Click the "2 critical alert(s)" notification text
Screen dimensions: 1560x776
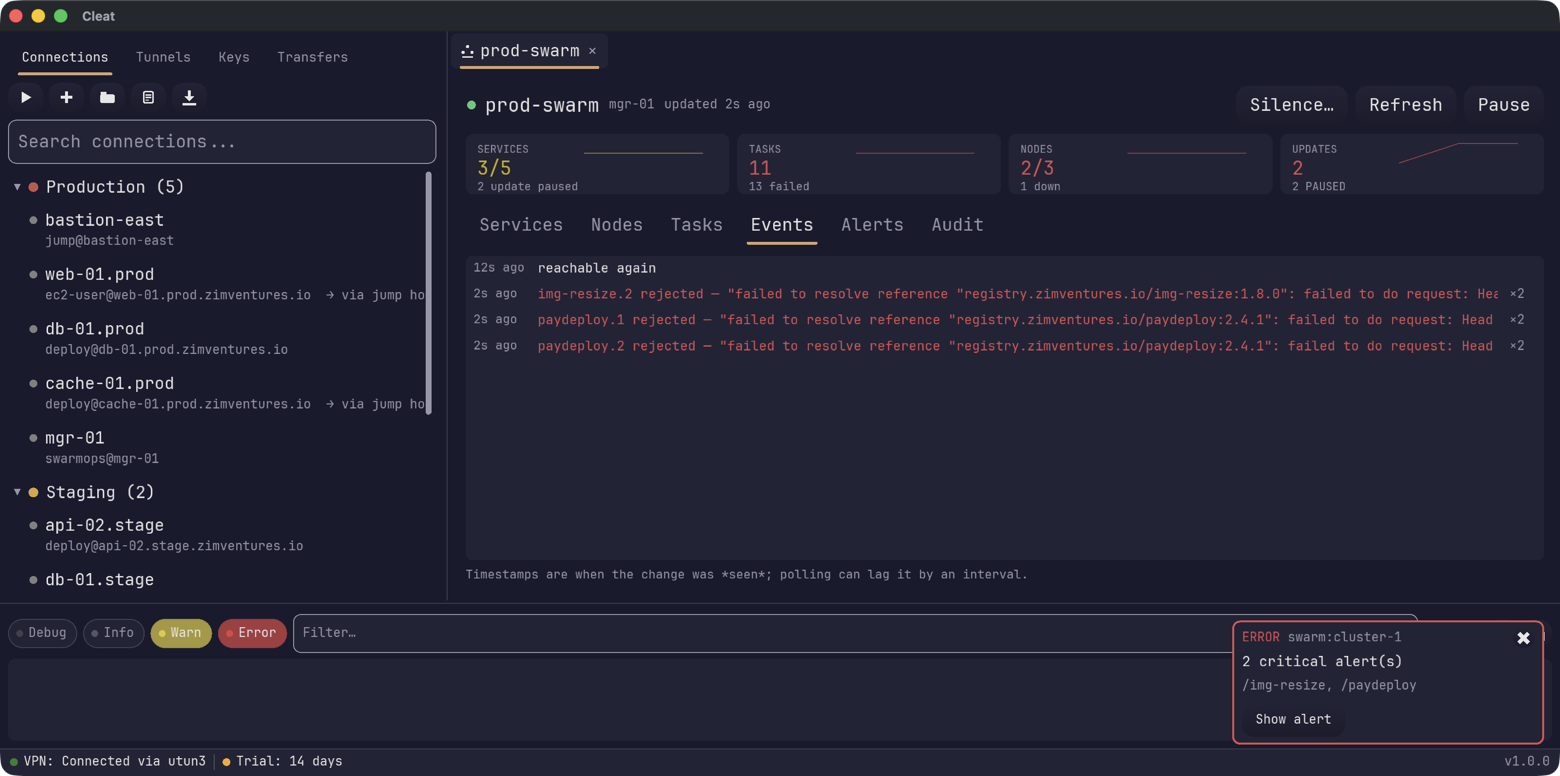click(x=1322, y=662)
